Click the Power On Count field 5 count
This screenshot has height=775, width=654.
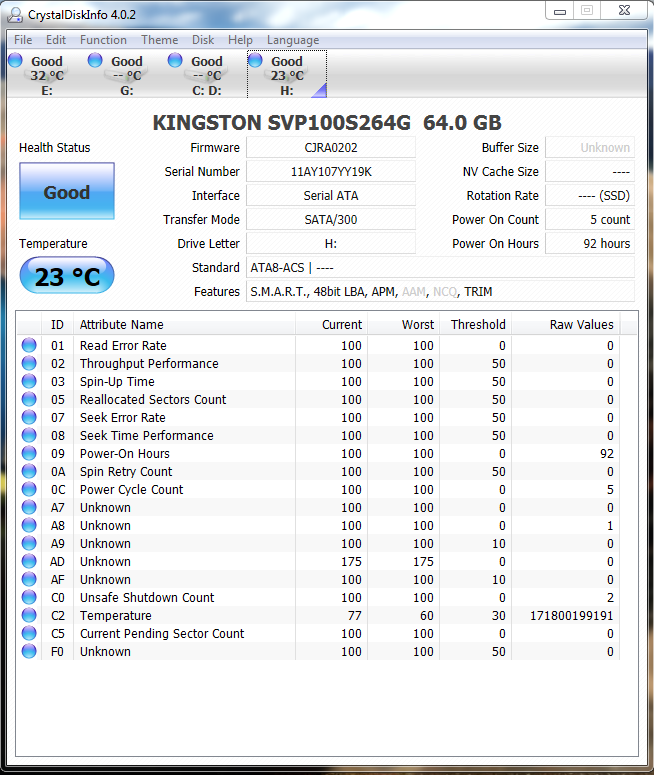(590, 219)
